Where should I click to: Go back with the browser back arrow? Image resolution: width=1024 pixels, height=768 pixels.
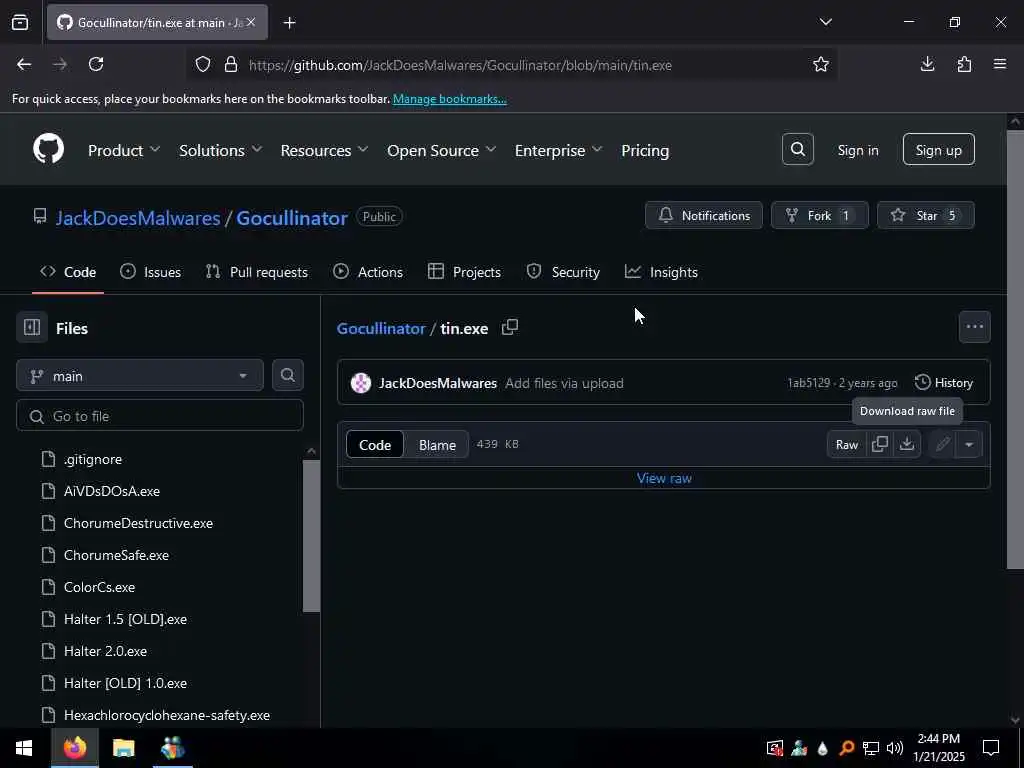(x=24, y=64)
